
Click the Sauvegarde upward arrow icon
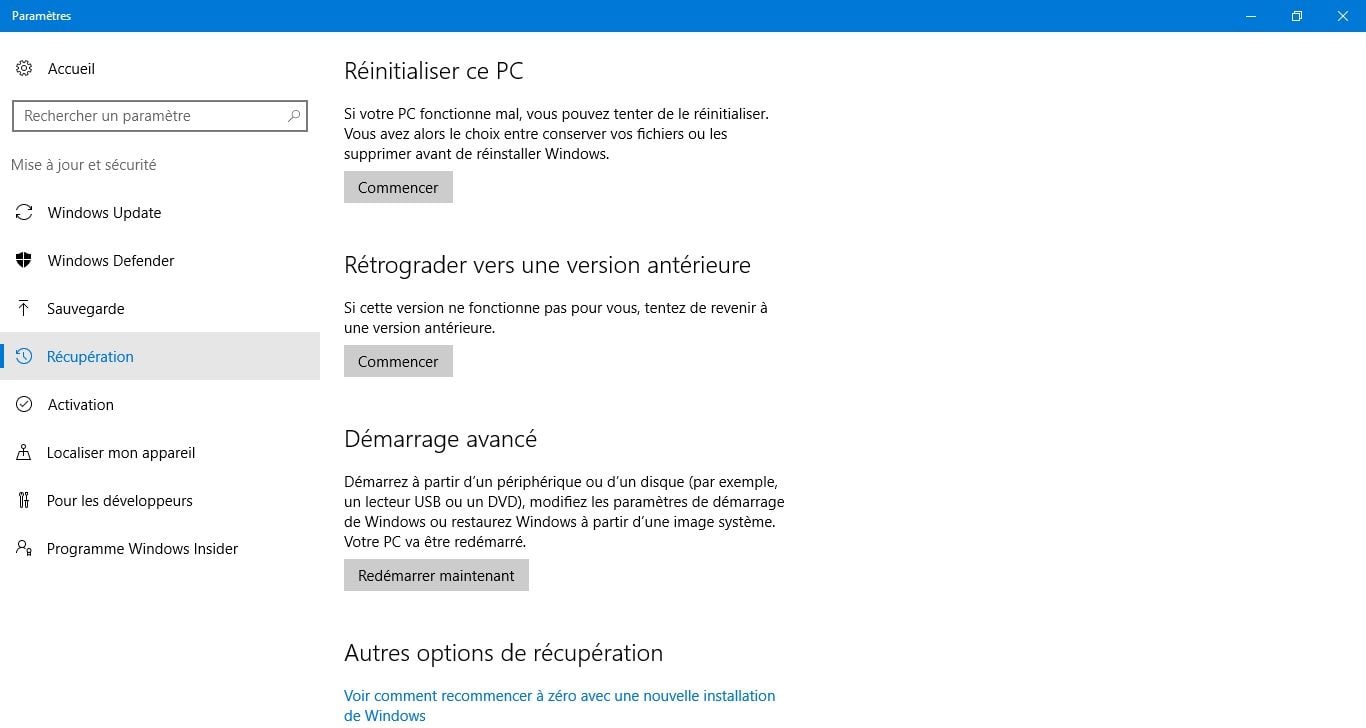point(24,309)
